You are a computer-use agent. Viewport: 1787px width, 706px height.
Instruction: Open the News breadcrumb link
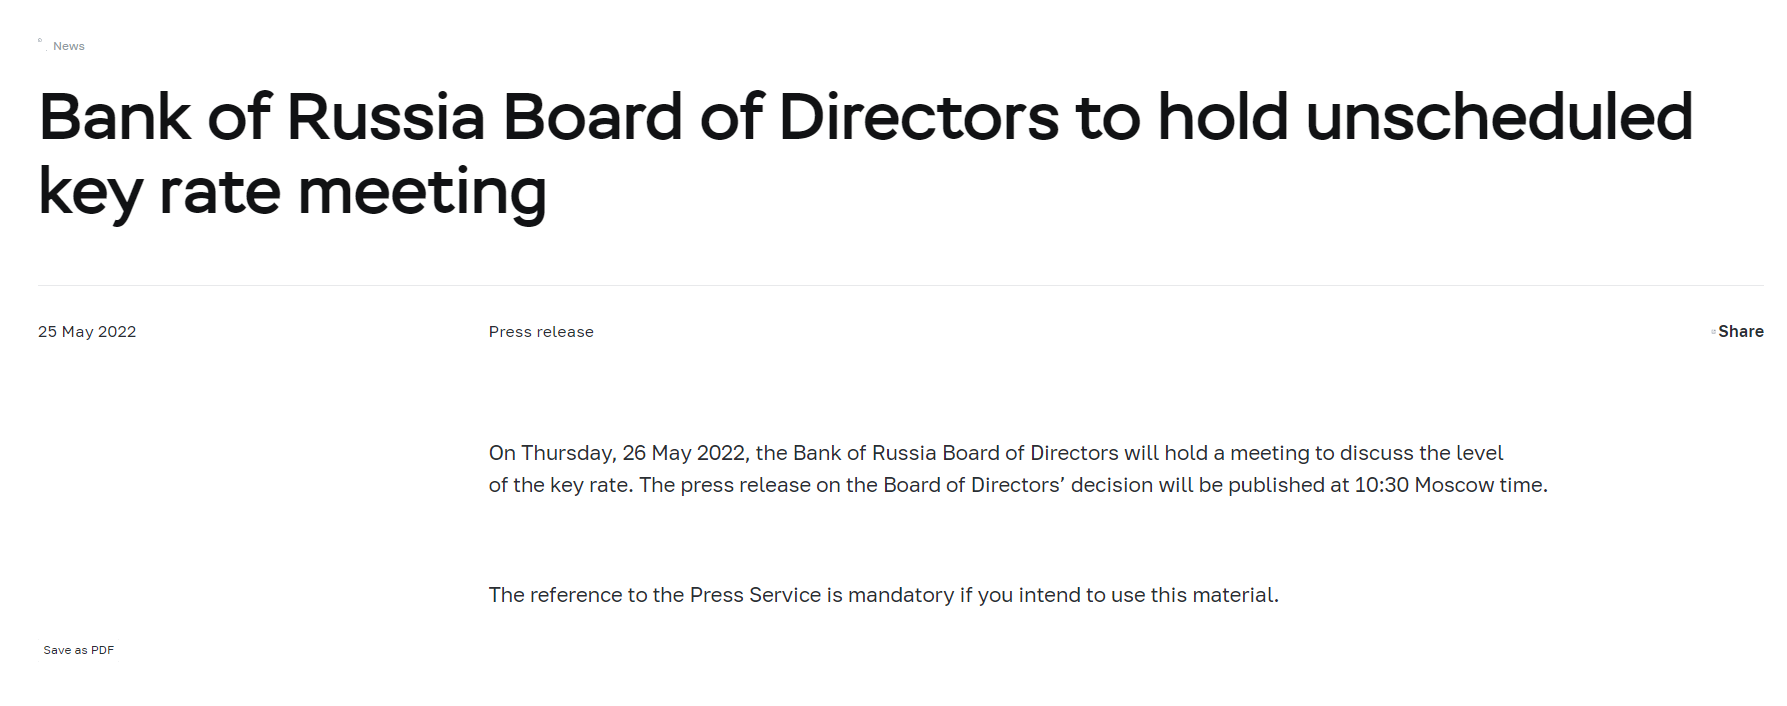[69, 46]
